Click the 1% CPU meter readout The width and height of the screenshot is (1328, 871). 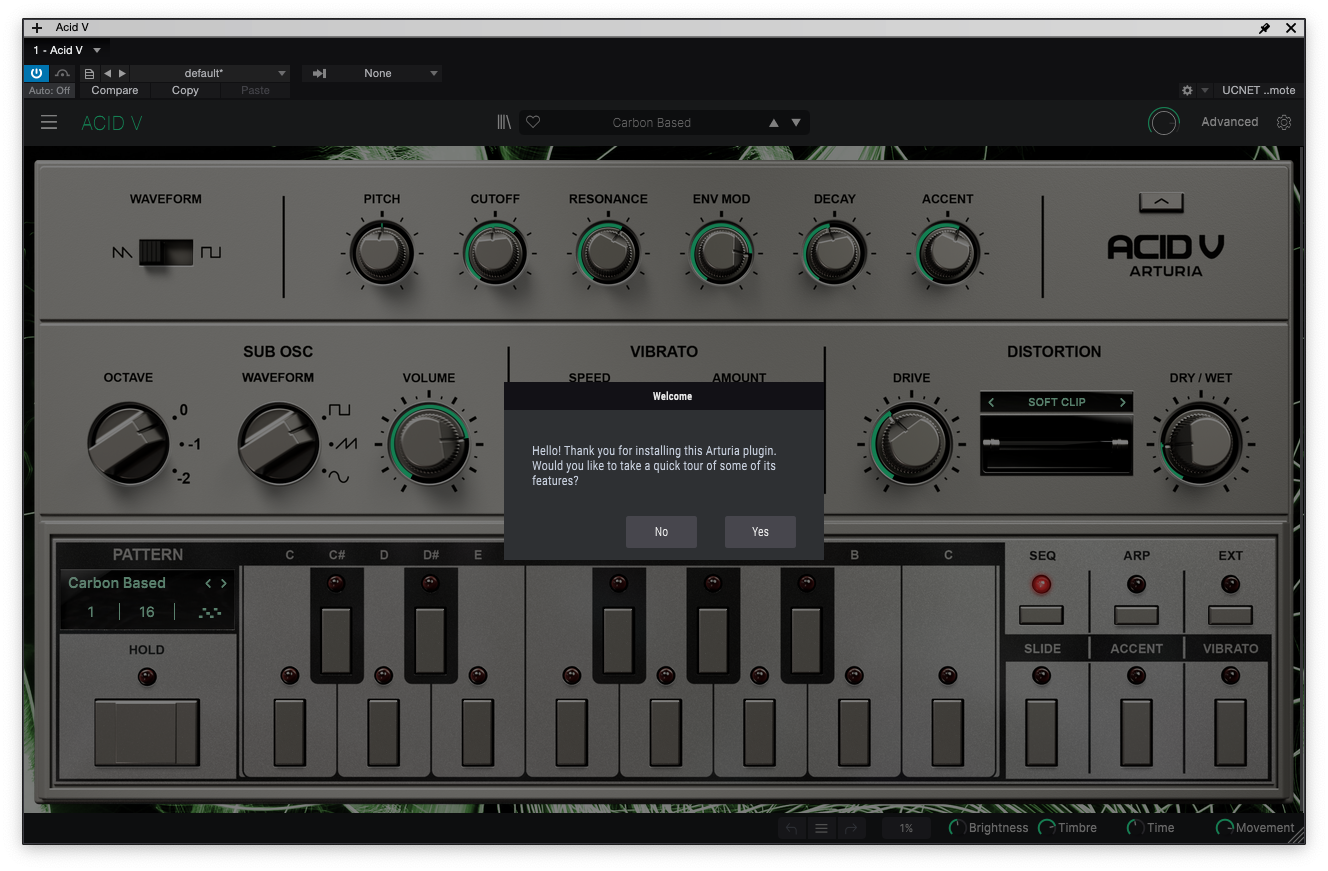pyautogui.click(x=906, y=828)
